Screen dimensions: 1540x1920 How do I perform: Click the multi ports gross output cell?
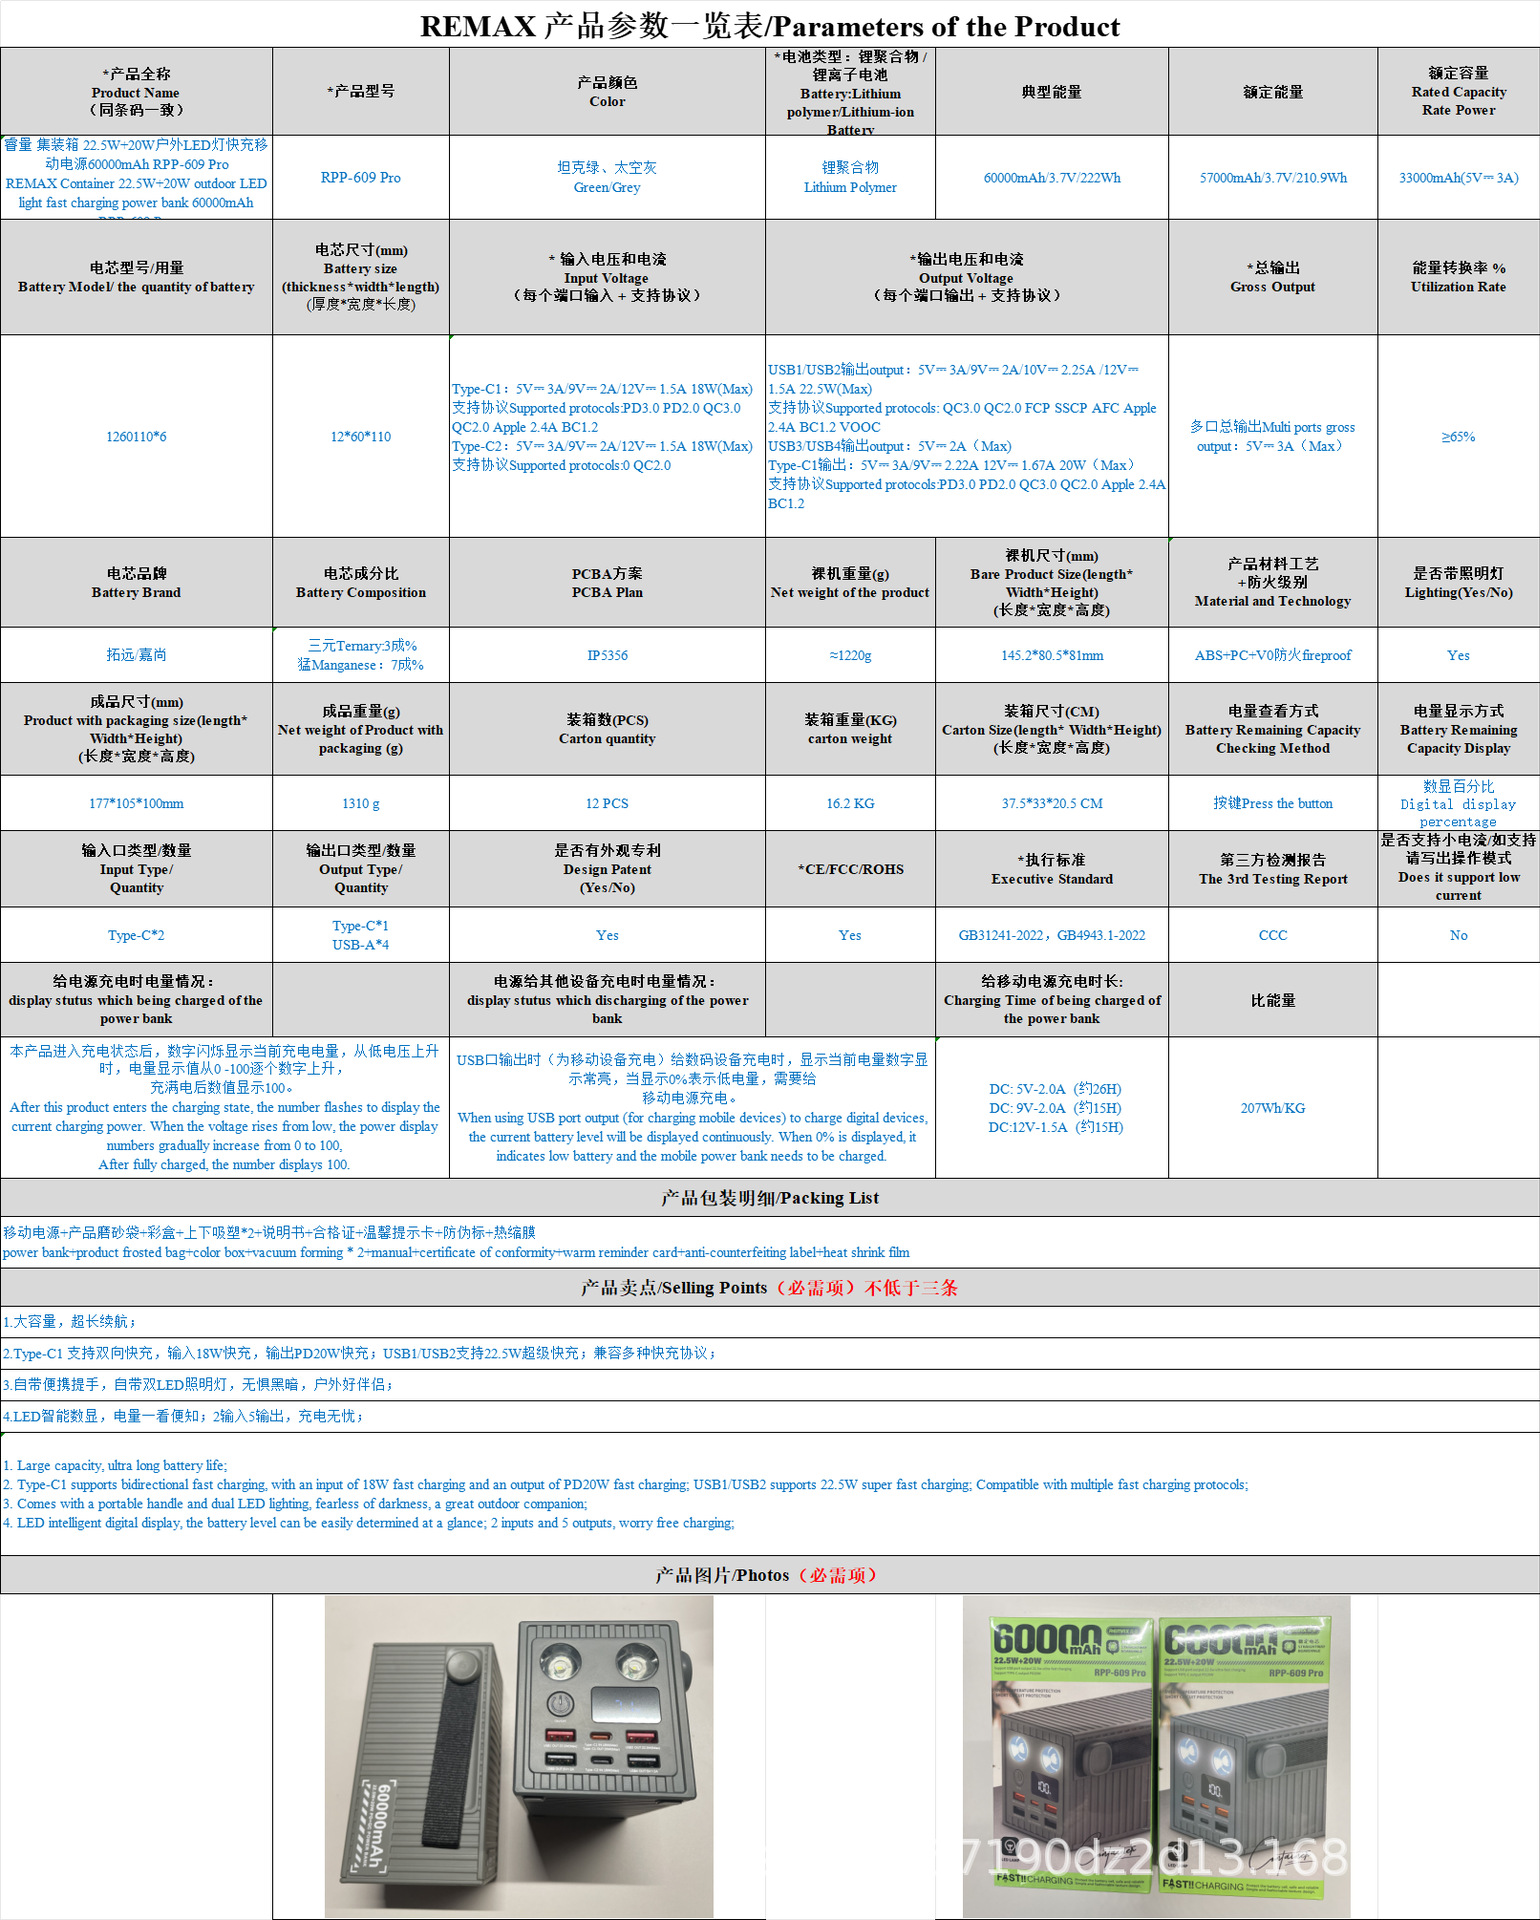pyautogui.click(x=1273, y=436)
